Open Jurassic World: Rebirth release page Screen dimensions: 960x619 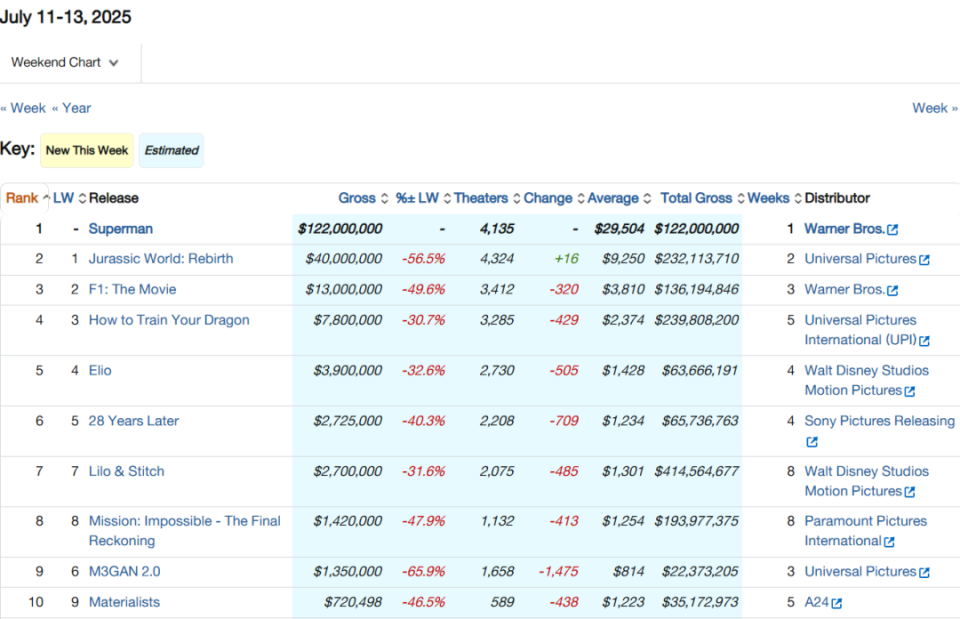click(161, 259)
